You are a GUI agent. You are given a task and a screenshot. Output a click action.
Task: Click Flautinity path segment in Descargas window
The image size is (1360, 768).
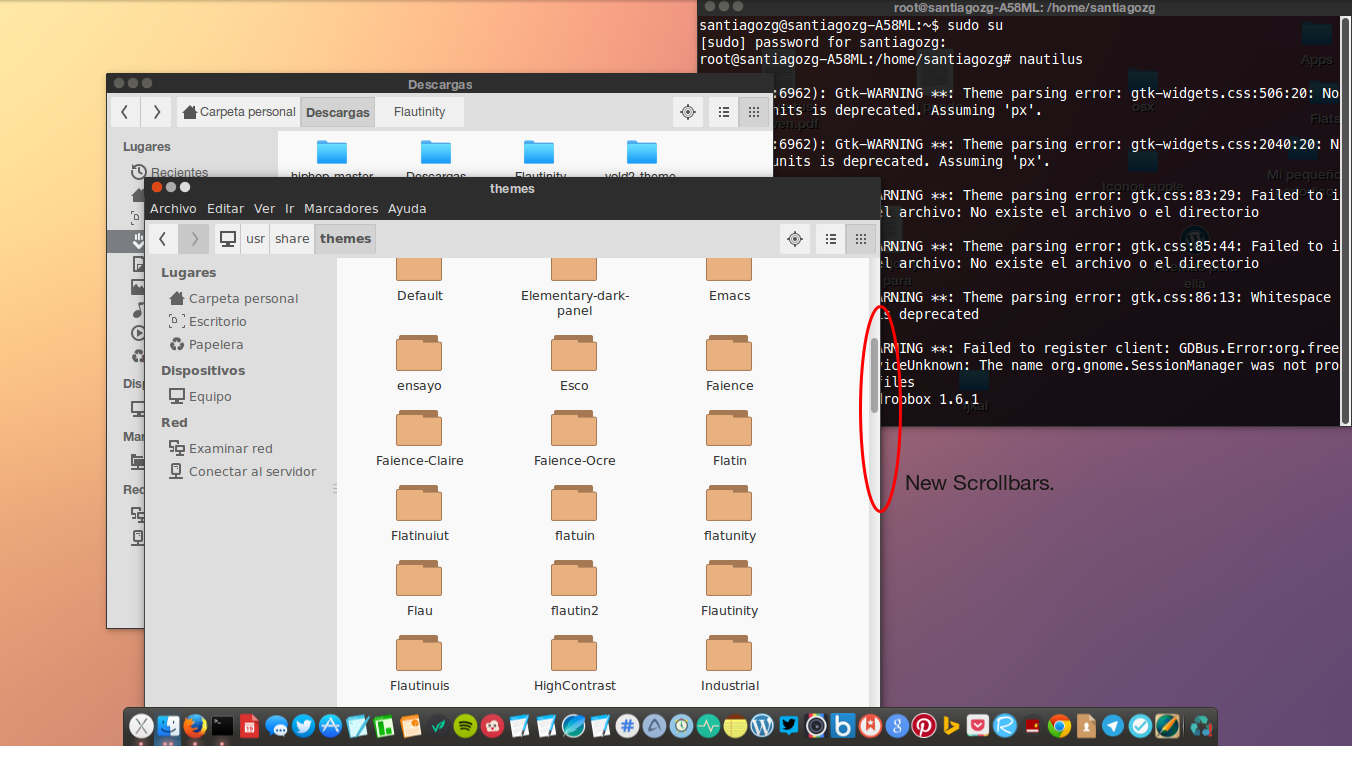[420, 112]
